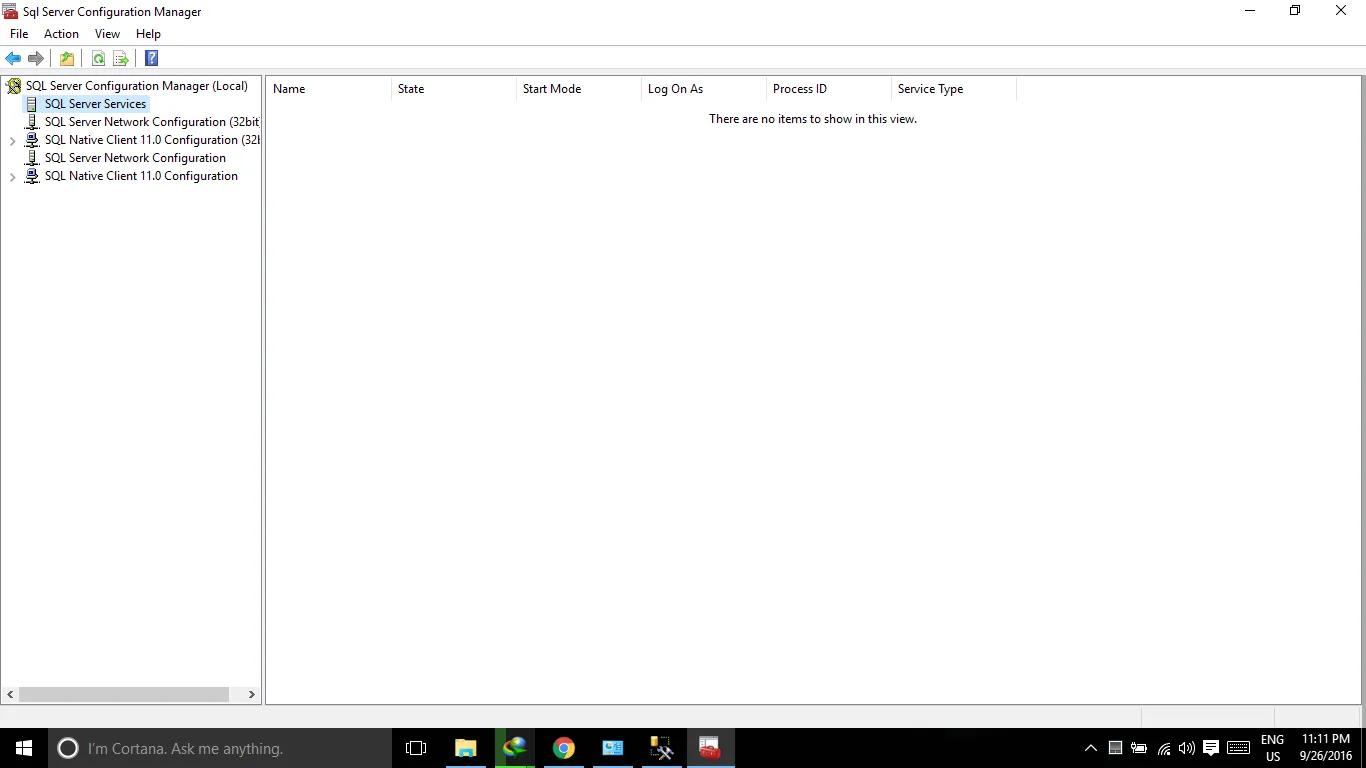1366x768 pixels.
Task: Sort by the Process ID column header
Action: [x=829, y=89]
